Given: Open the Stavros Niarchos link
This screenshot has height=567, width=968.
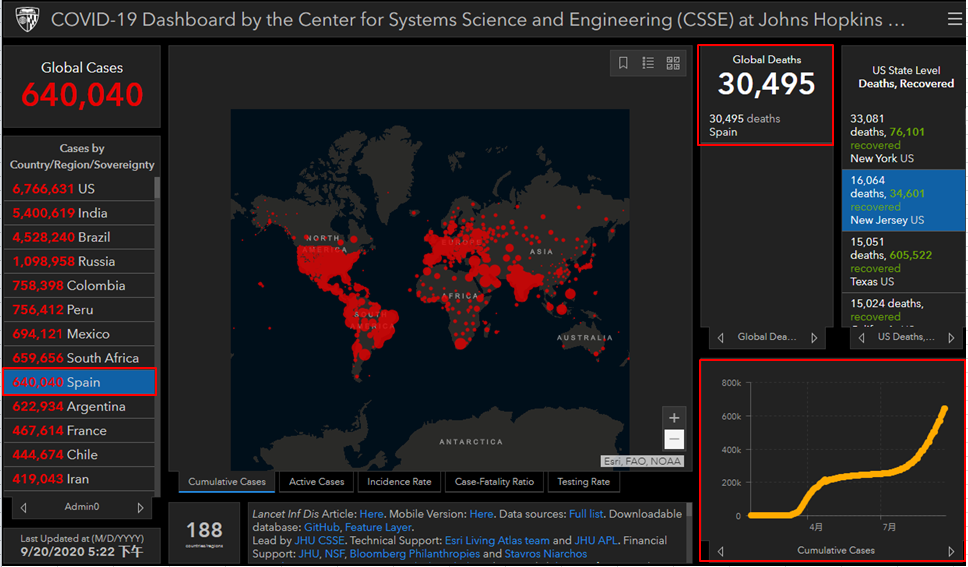Looking at the screenshot, I should click(x=546, y=554).
